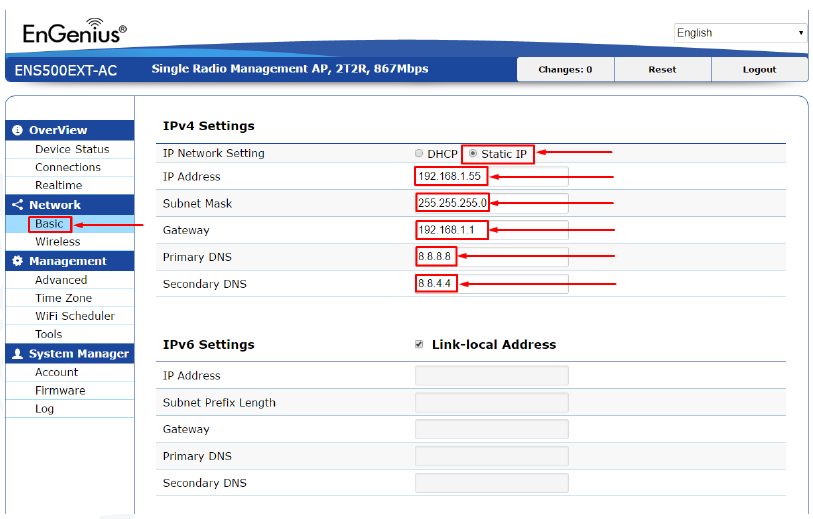Click the Logout button

click(759, 69)
